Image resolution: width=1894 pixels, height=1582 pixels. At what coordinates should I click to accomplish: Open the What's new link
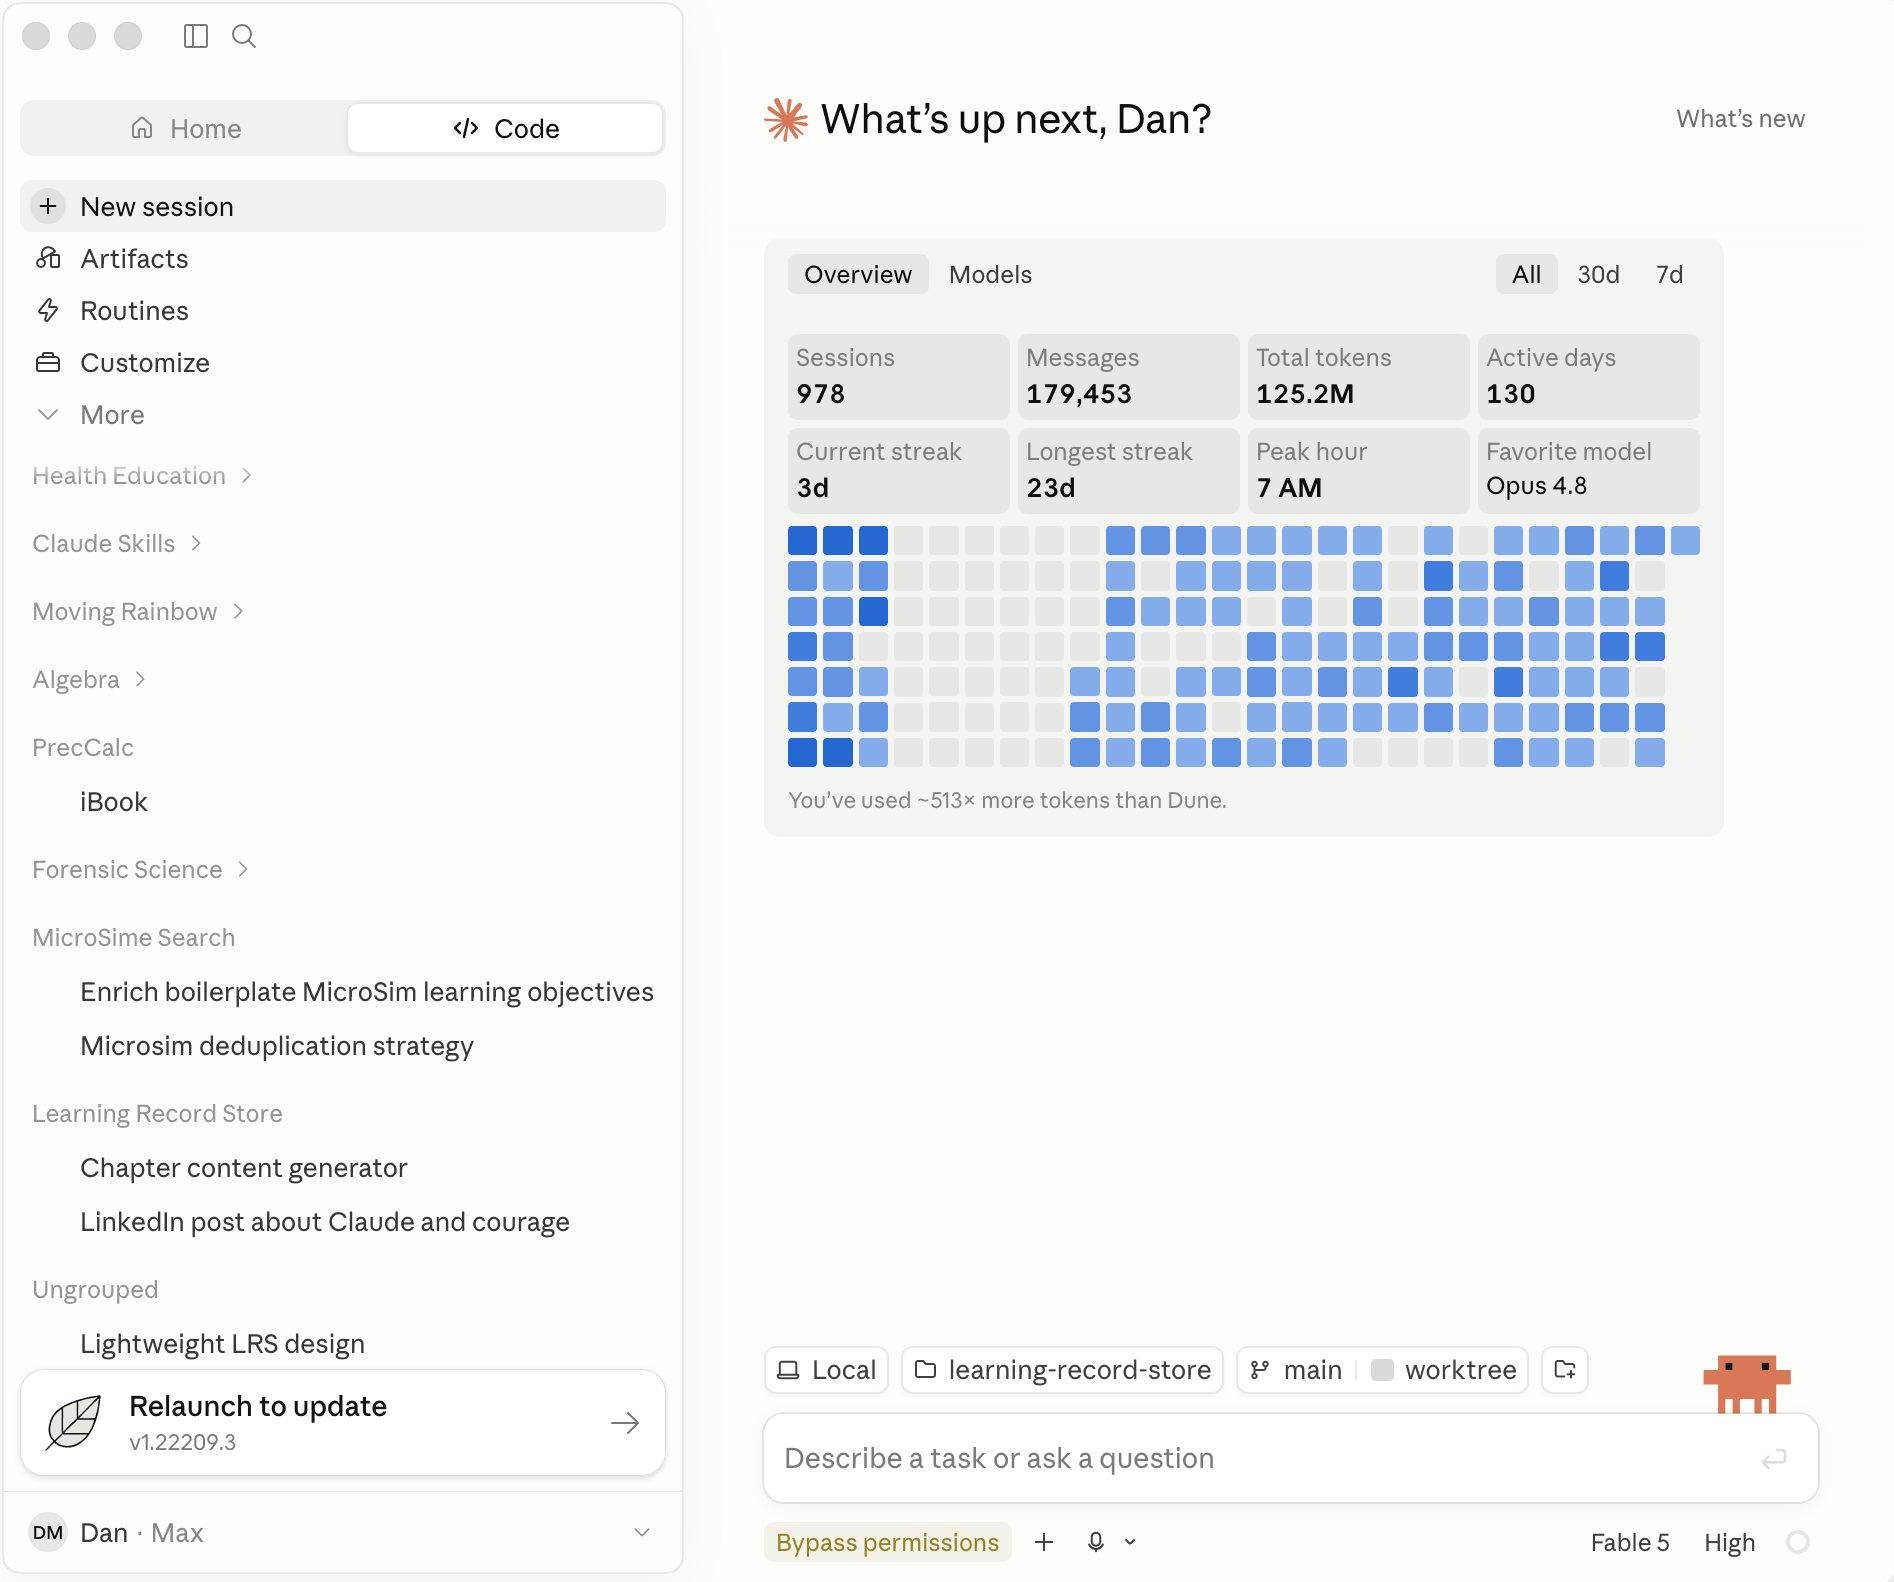click(1740, 119)
